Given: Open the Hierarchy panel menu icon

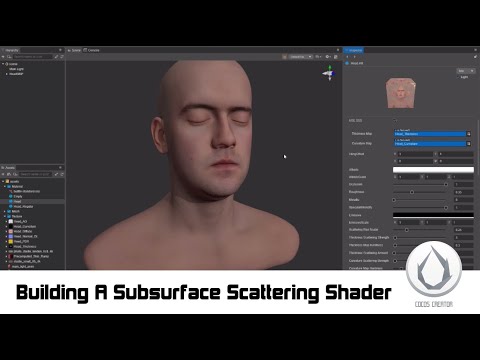Looking at the screenshot, I should click(x=60, y=50).
